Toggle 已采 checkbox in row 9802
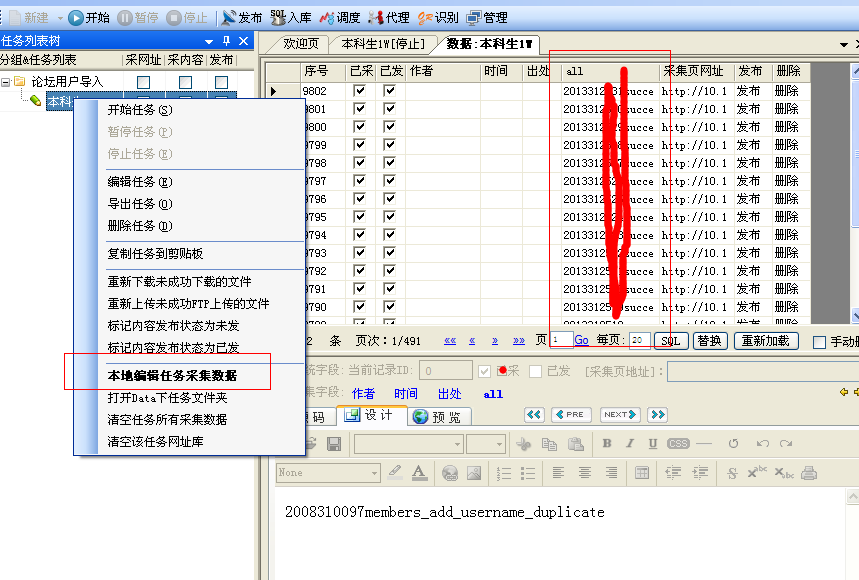Viewport: 859px width, 580px height. click(359, 90)
